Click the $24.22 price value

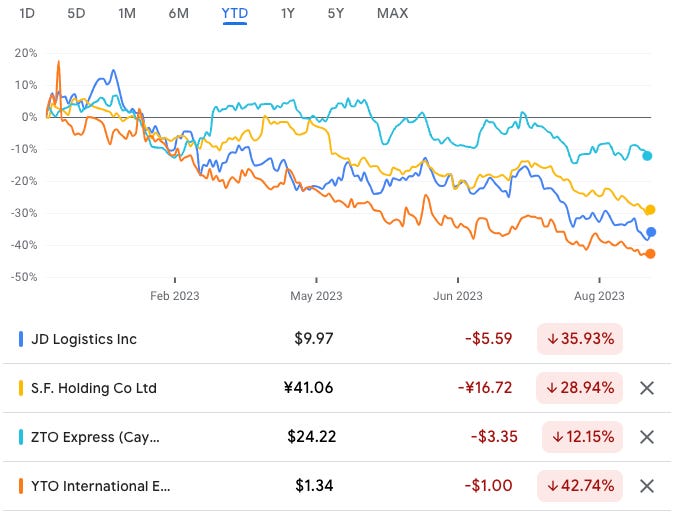(312, 437)
